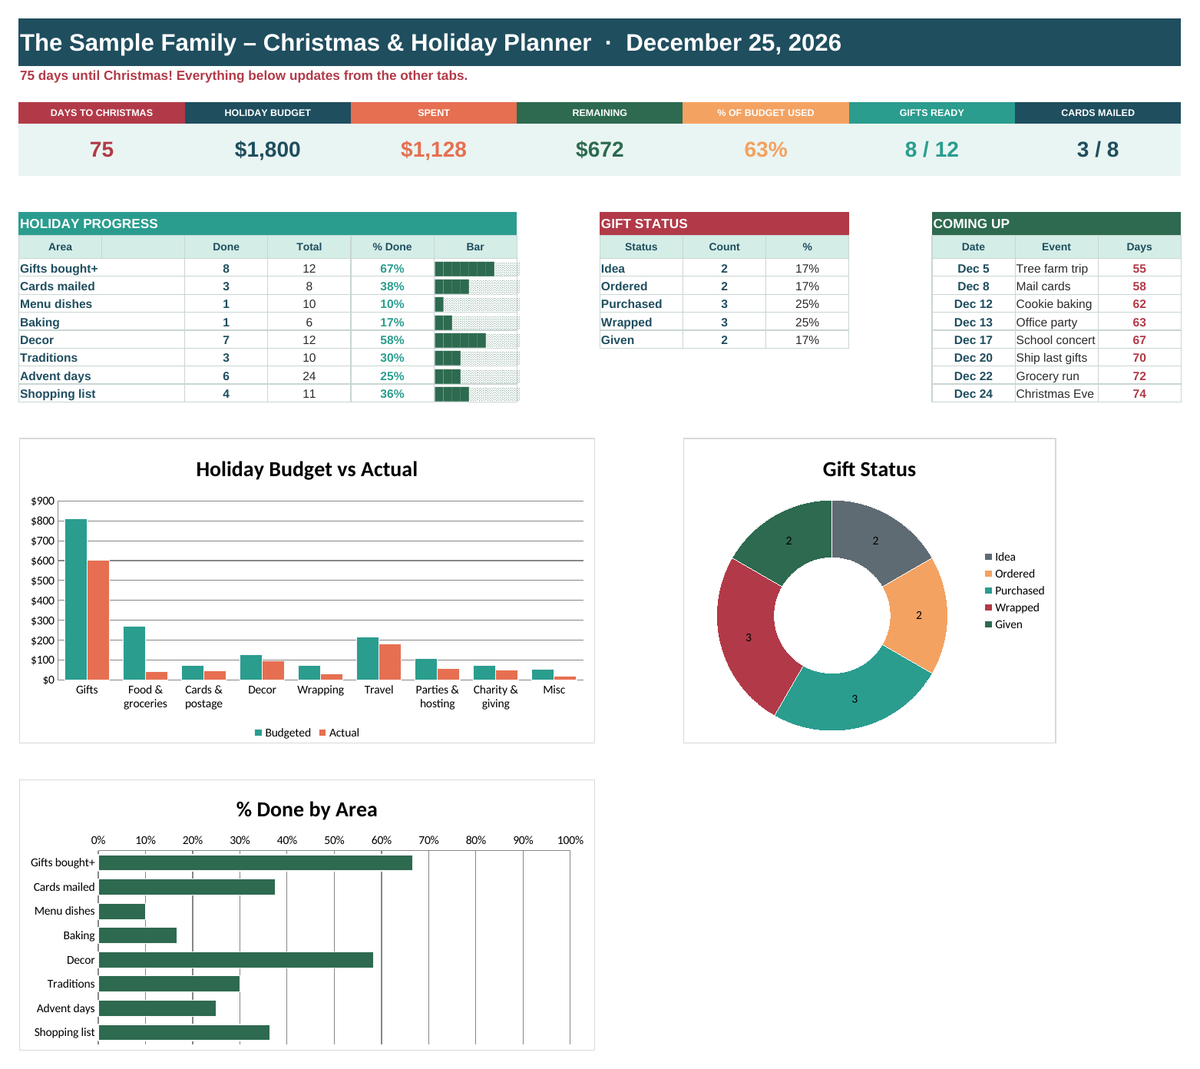Click the 'Cookie baking' event cell
Image resolution: width=1200 pixels, height=1069 pixels.
1056,304
